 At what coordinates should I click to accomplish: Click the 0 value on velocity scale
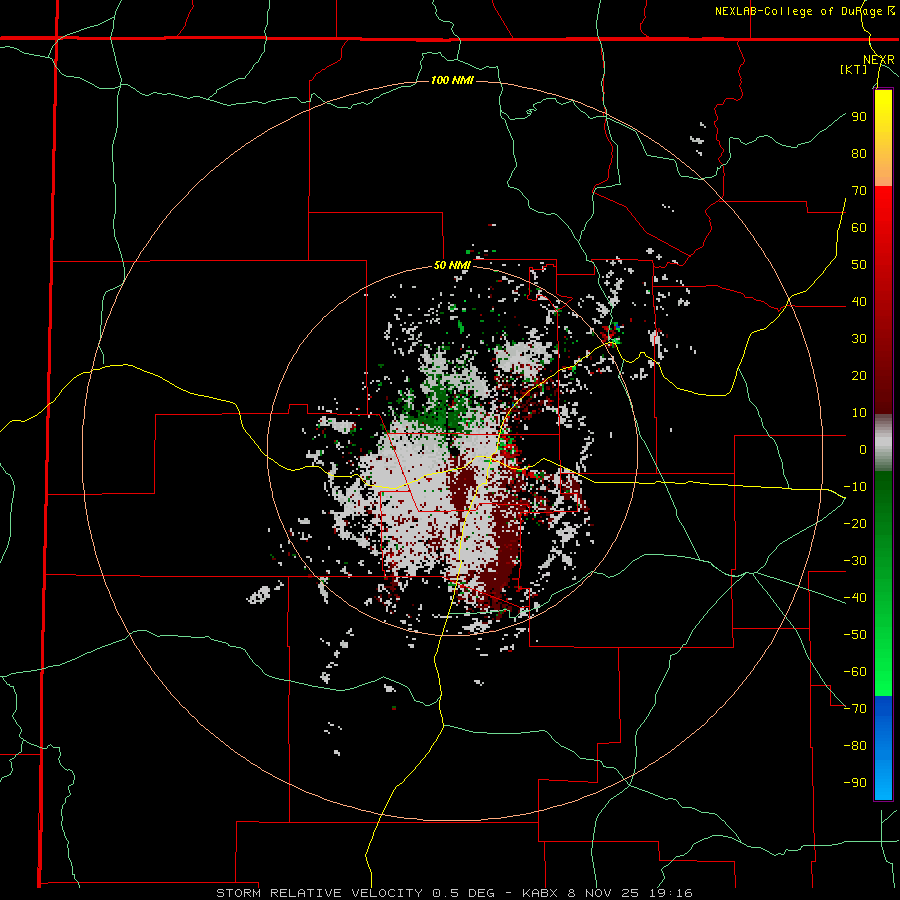(x=862, y=450)
